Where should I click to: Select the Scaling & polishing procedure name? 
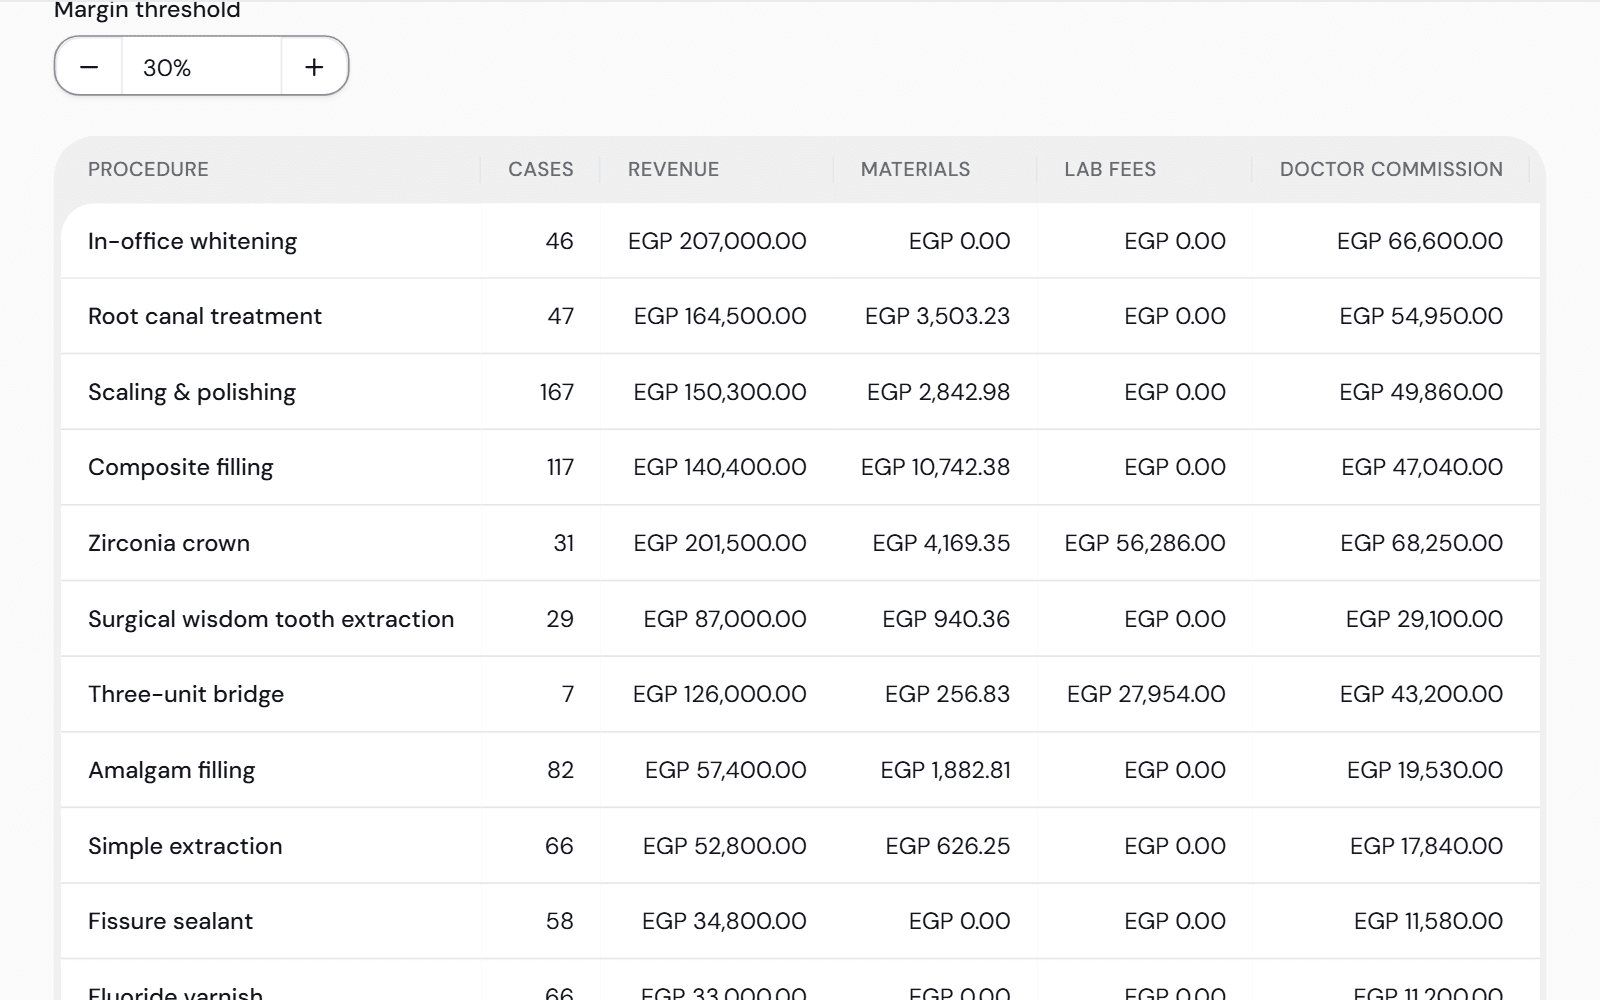pyautogui.click(x=192, y=392)
